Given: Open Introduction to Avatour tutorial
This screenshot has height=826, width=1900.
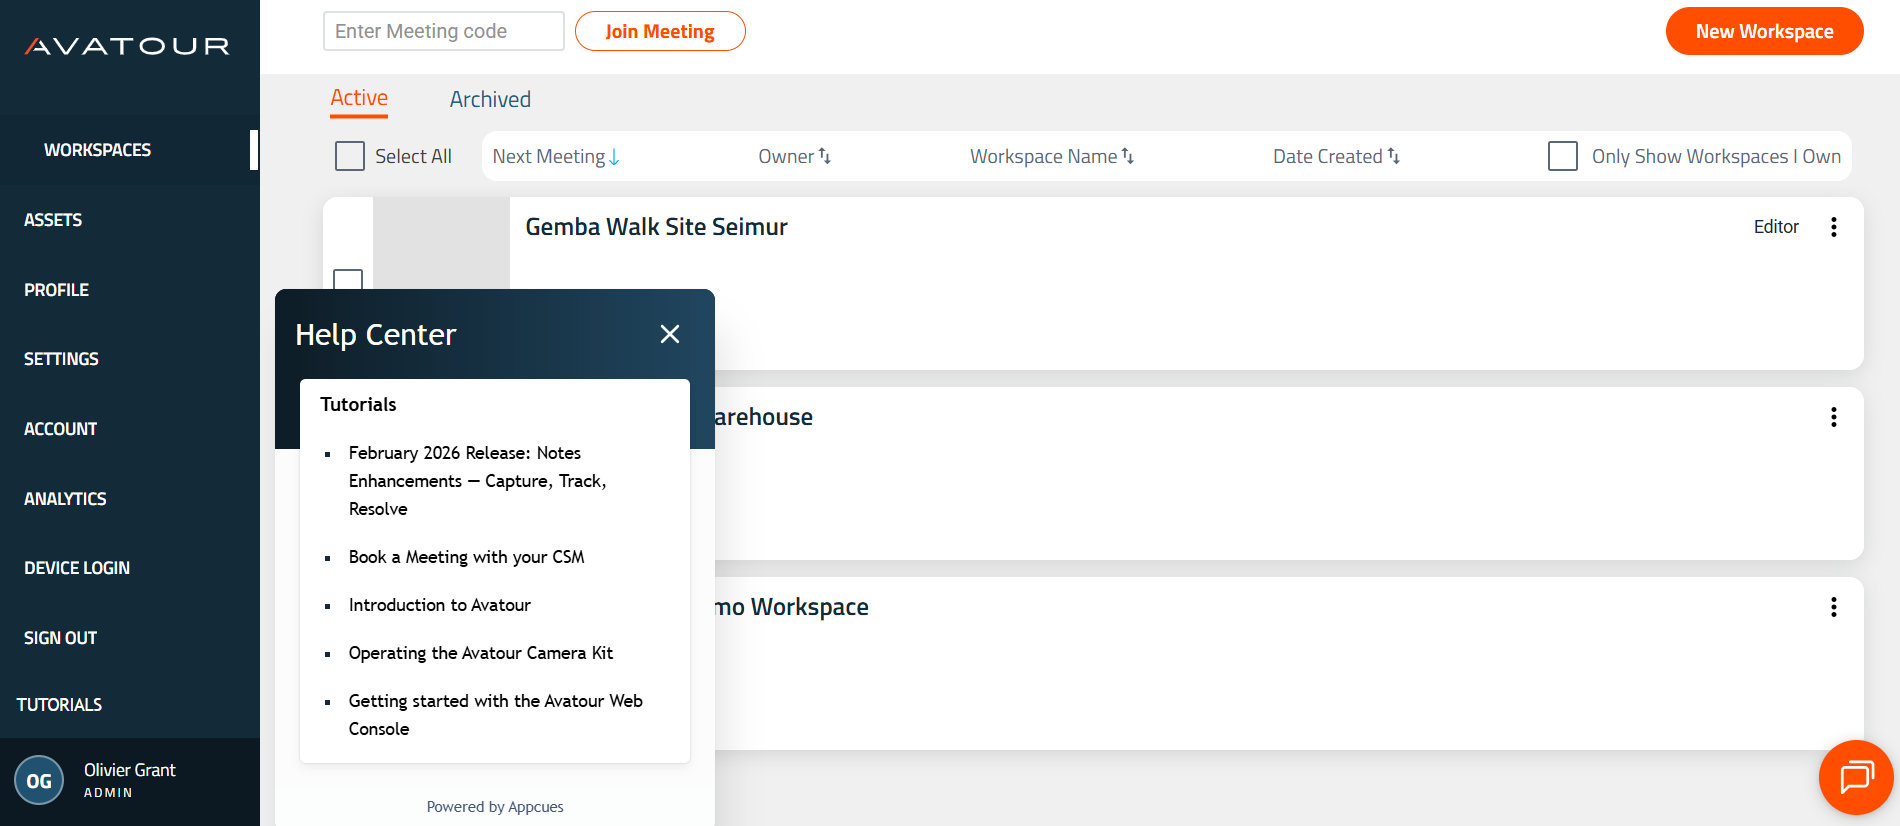Looking at the screenshot, I should [x=440, y=605].
